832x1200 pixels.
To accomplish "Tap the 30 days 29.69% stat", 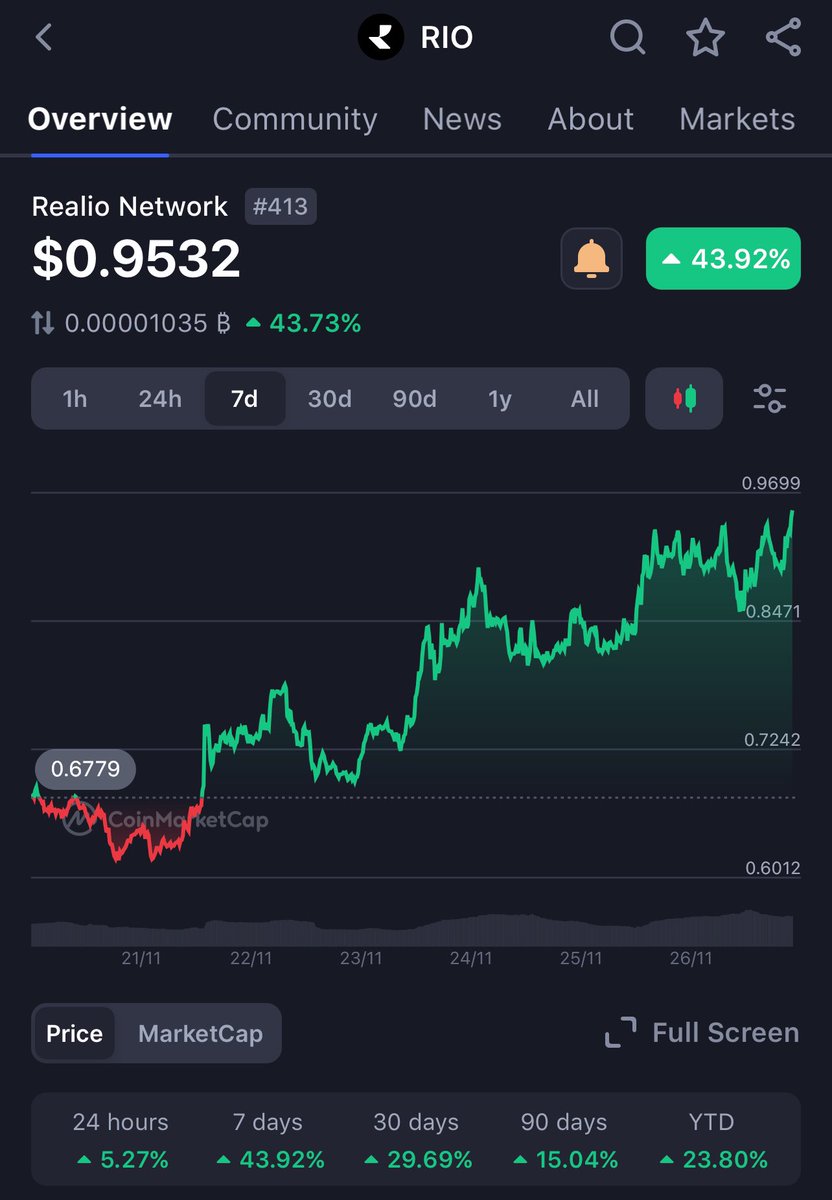I will pos(416,1141).
